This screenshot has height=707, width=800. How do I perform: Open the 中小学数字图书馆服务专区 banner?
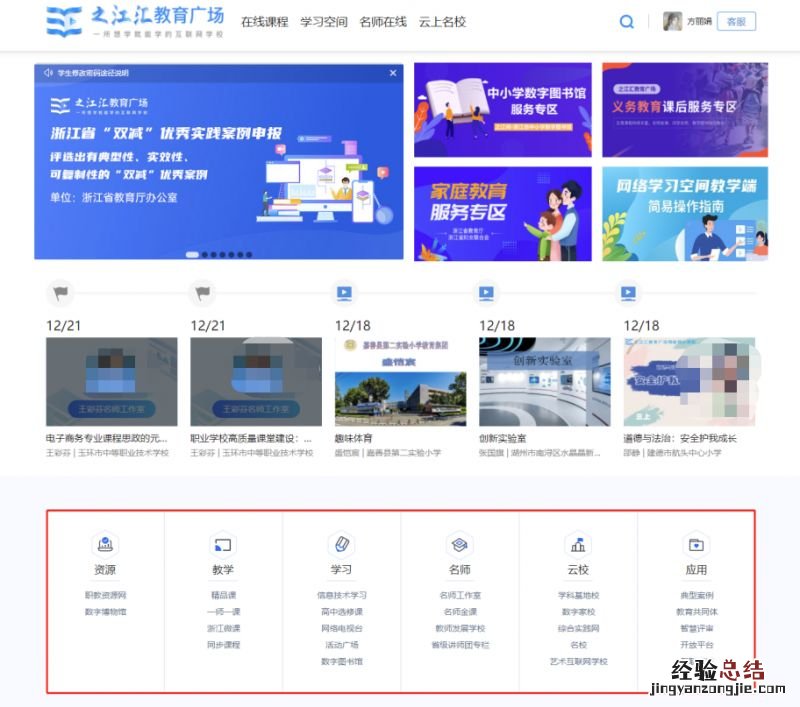click(x=503, y=110)
